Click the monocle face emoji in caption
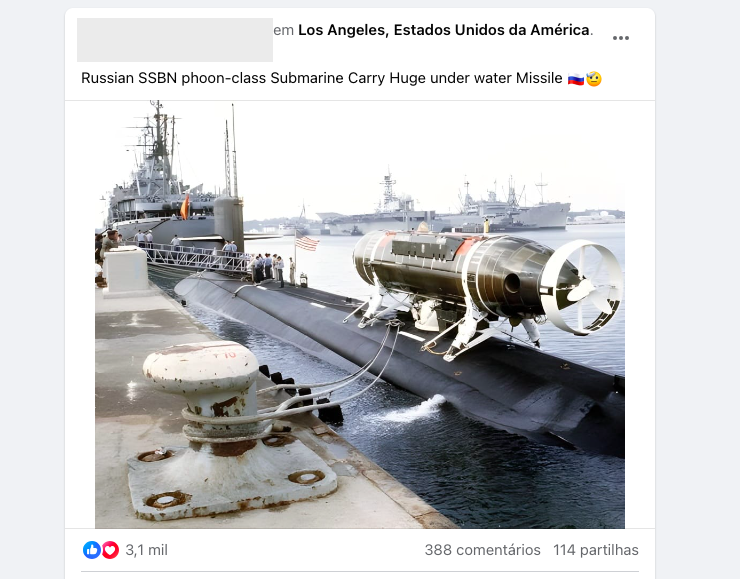The width and height of the screenshot is (740, 579). coord(594,78)
